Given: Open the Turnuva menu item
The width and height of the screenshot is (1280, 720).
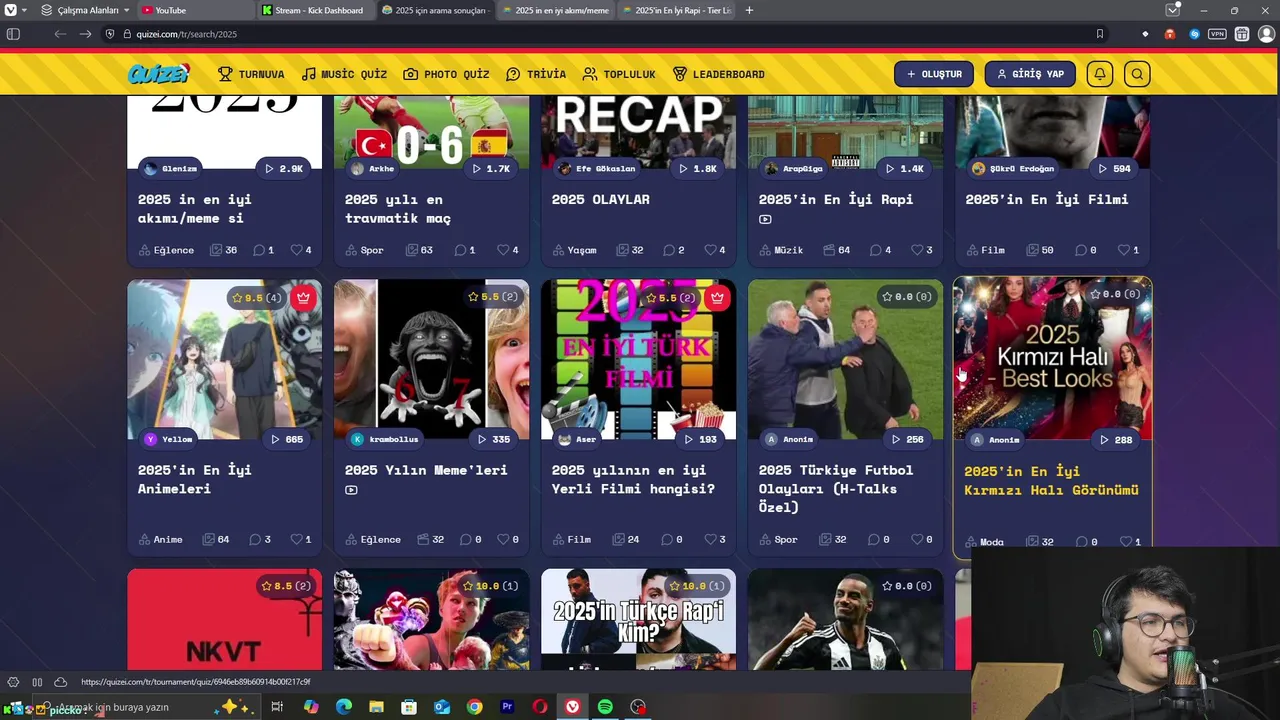Looking at the screenshot, I should tap(251, 74).
